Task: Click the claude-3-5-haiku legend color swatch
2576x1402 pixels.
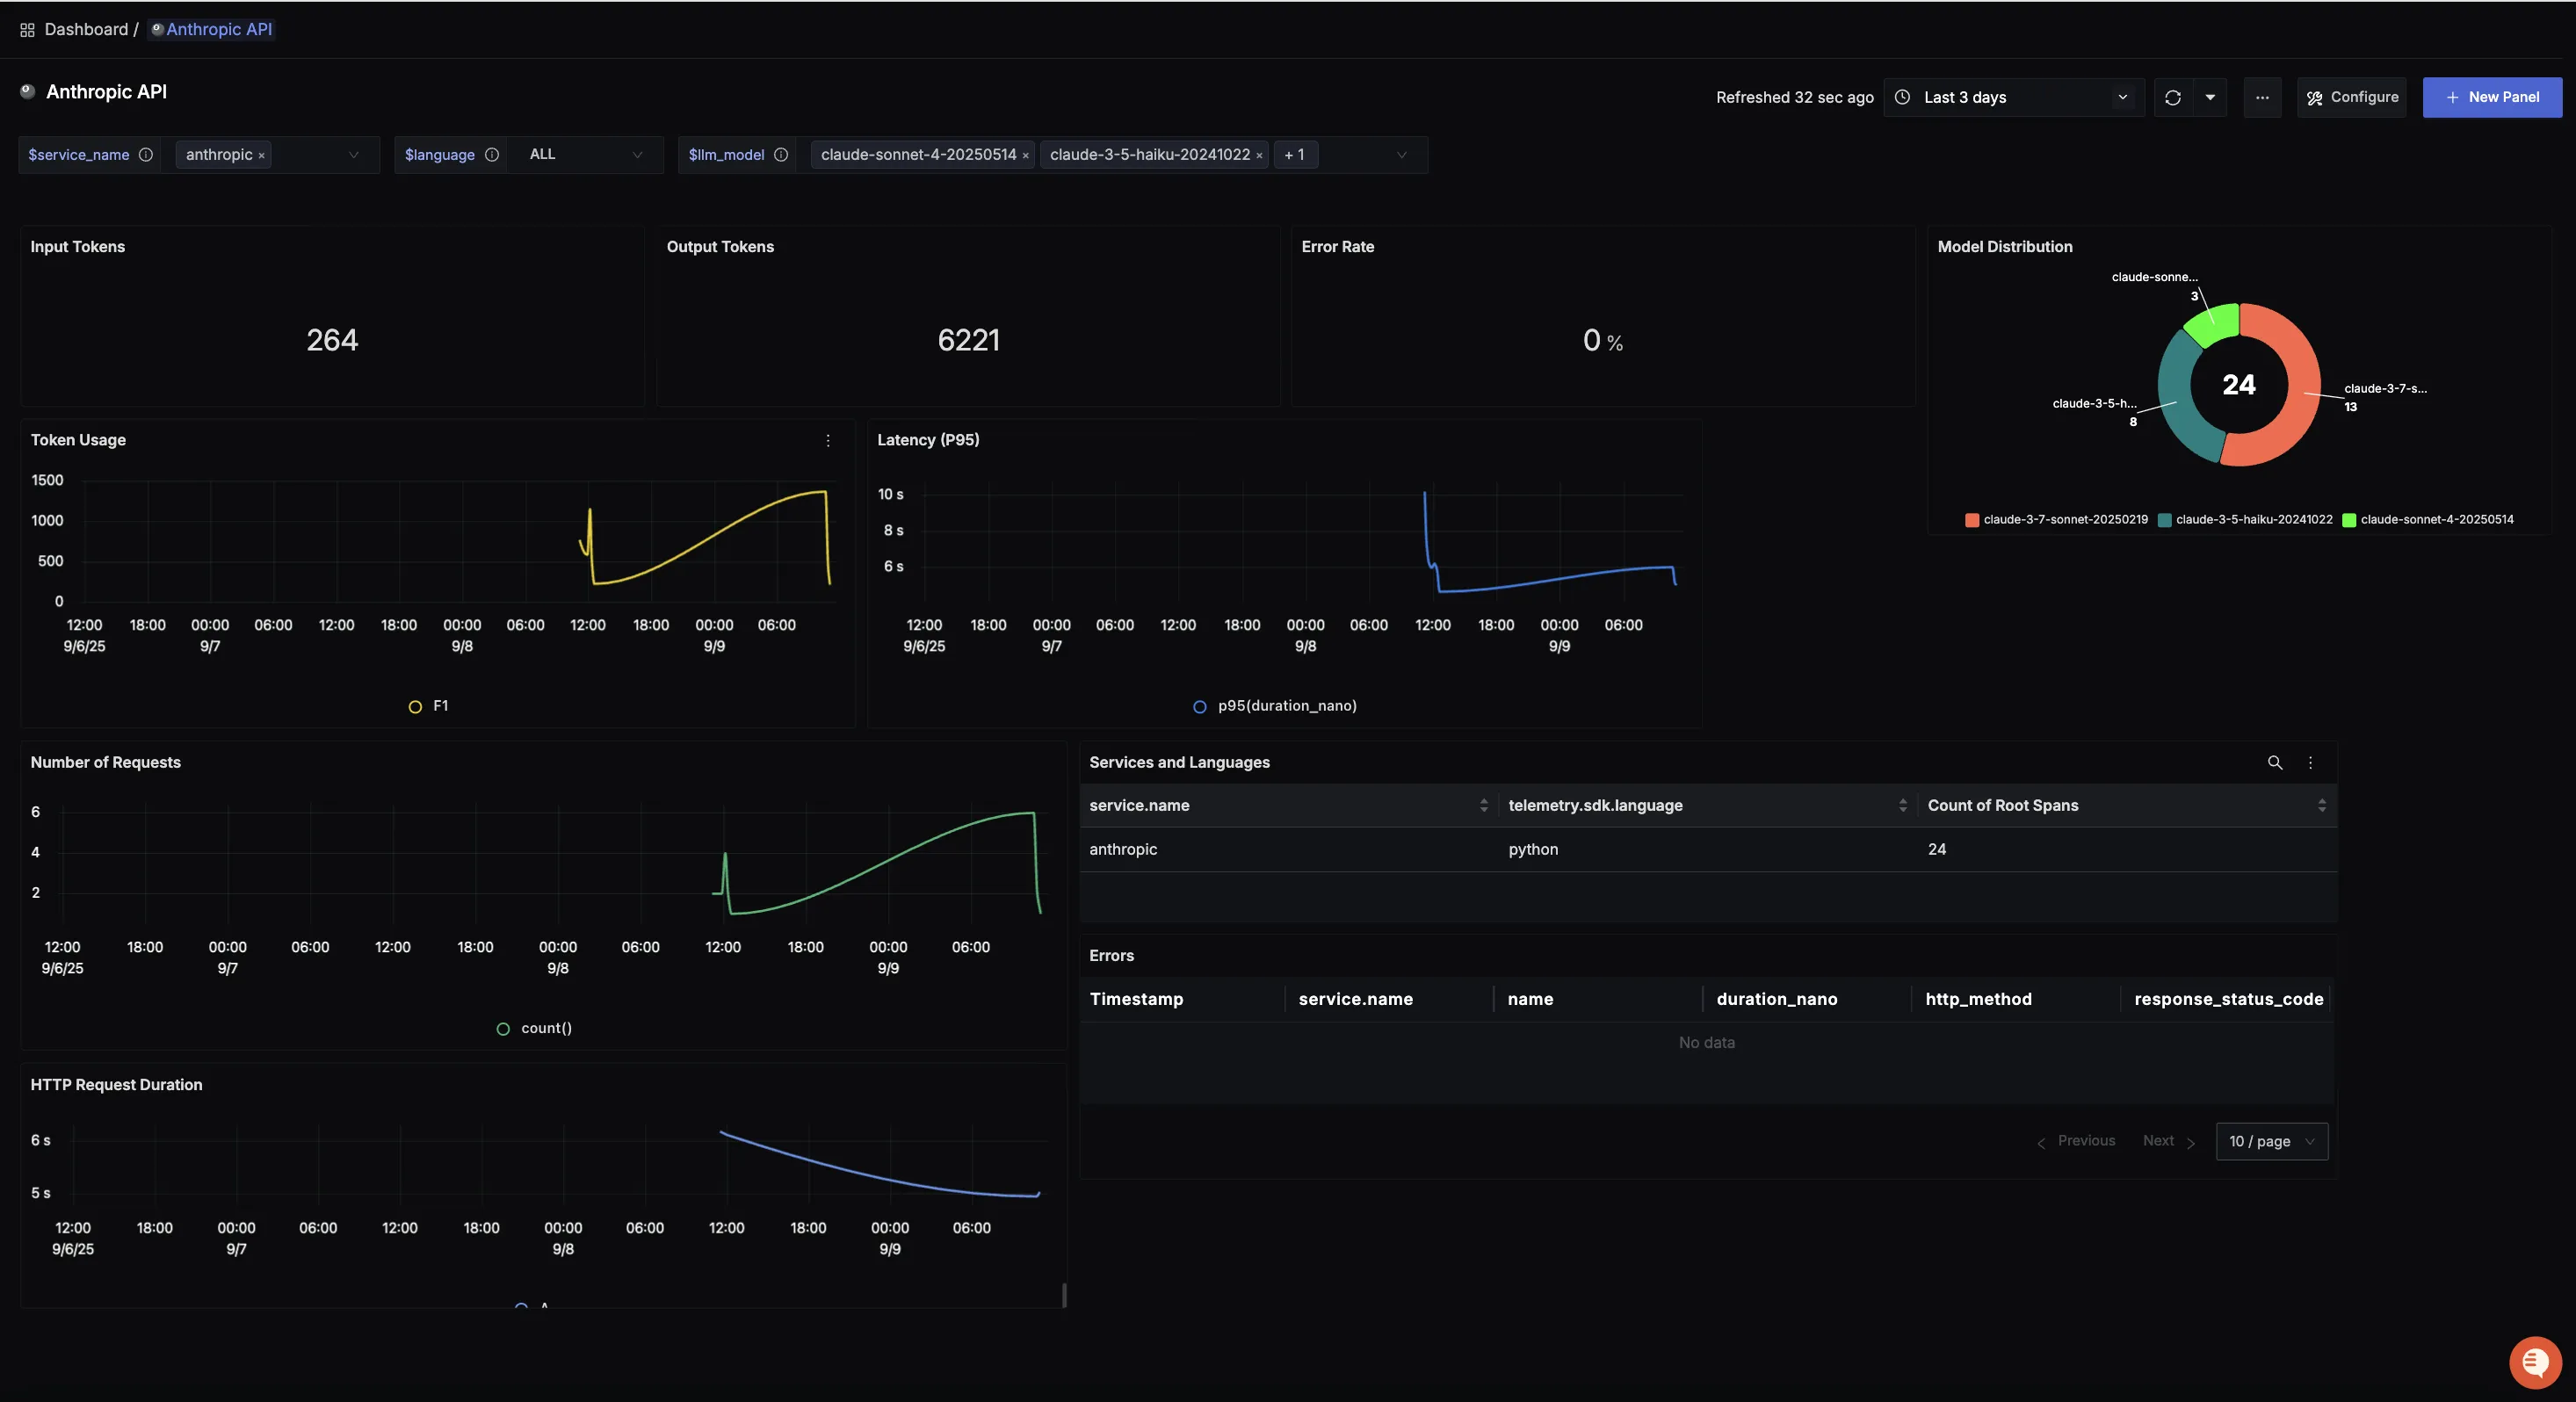Action: (x=2164, y=519)
